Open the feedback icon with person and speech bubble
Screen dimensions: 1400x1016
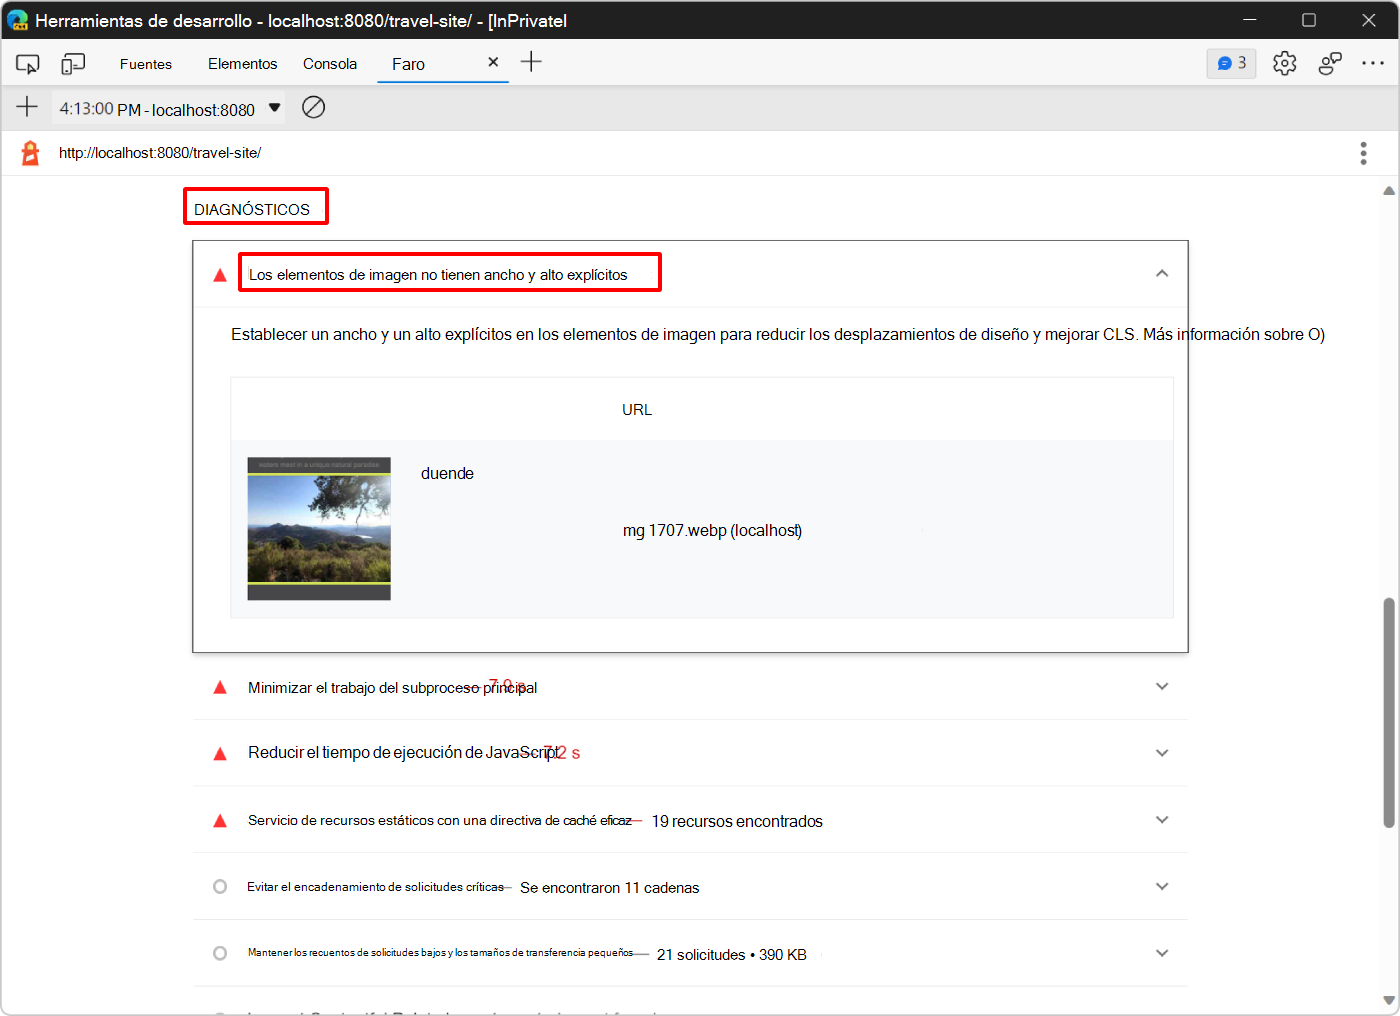point(1330,62)
